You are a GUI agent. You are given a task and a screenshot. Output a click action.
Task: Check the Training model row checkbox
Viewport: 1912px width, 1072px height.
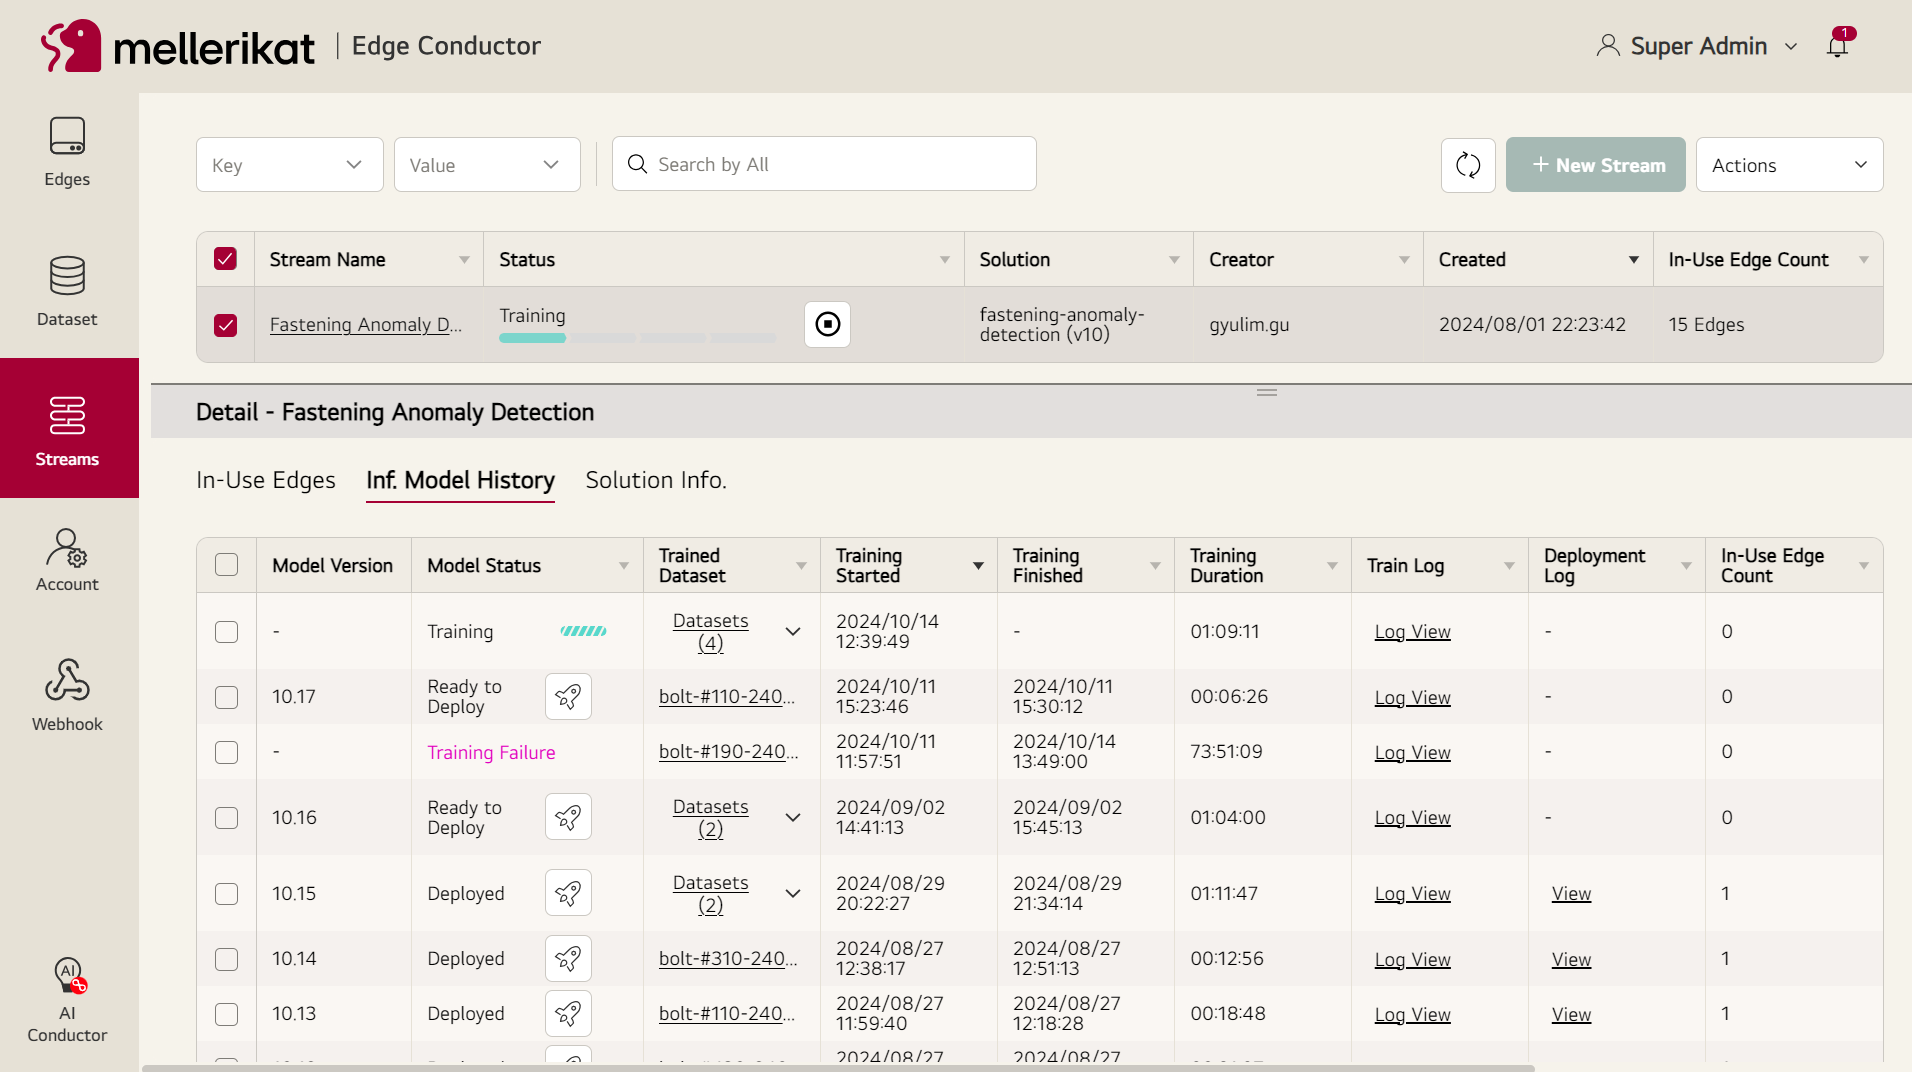226,631
